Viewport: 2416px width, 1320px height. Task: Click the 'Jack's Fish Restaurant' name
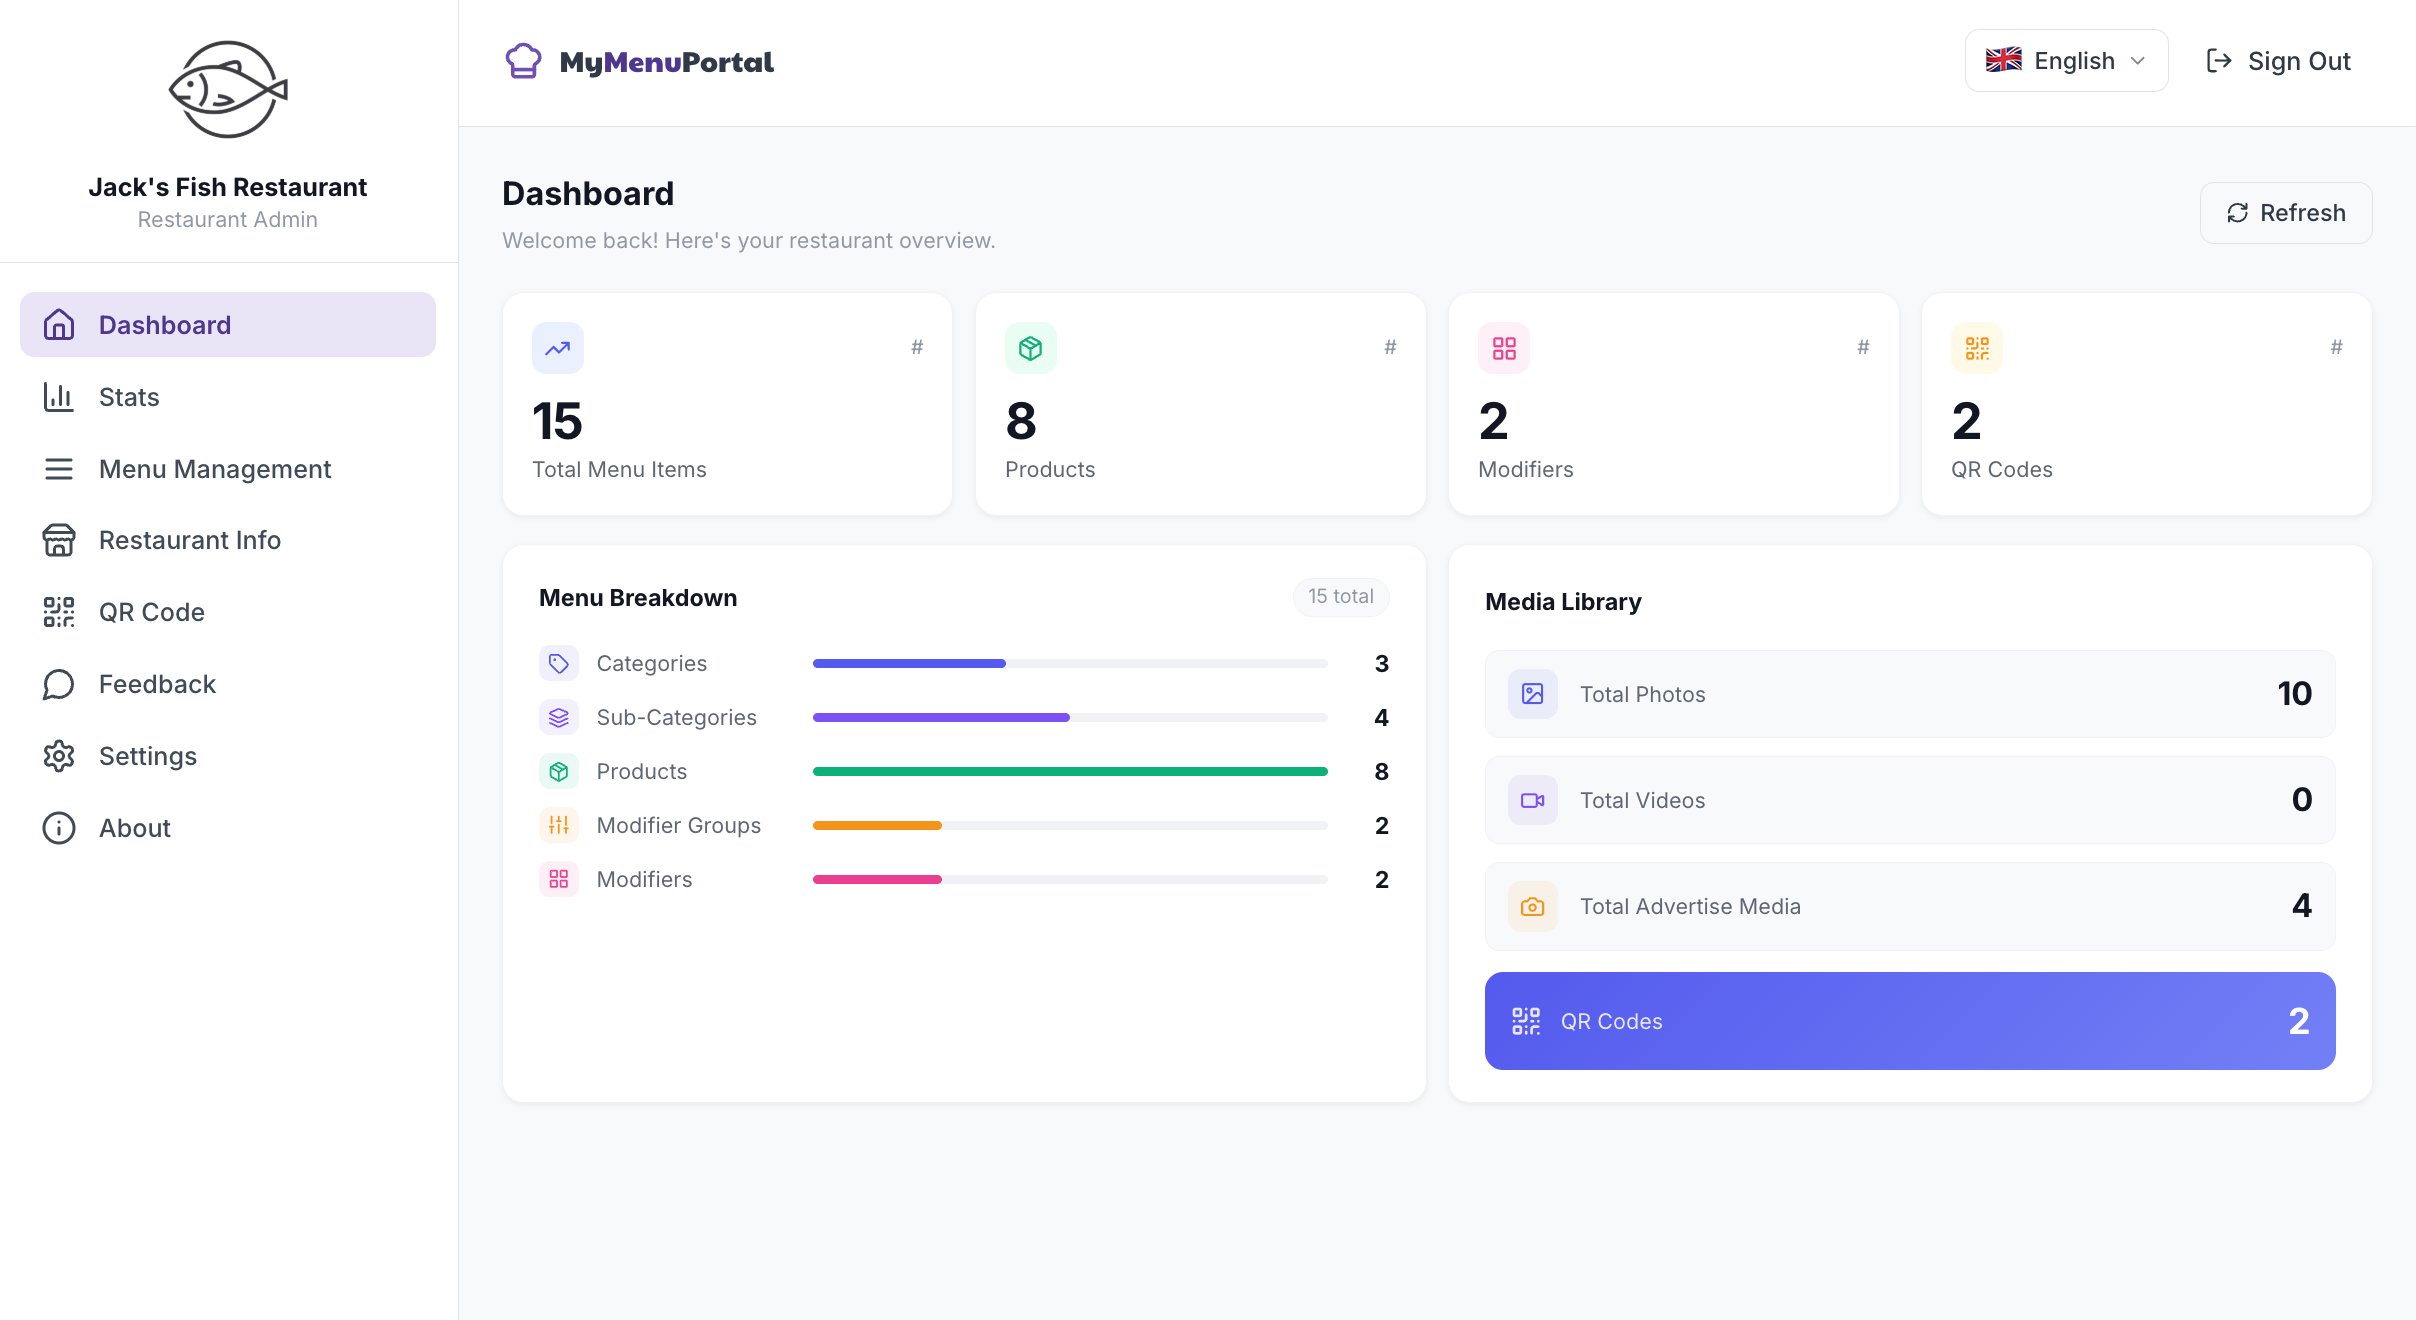228,187
